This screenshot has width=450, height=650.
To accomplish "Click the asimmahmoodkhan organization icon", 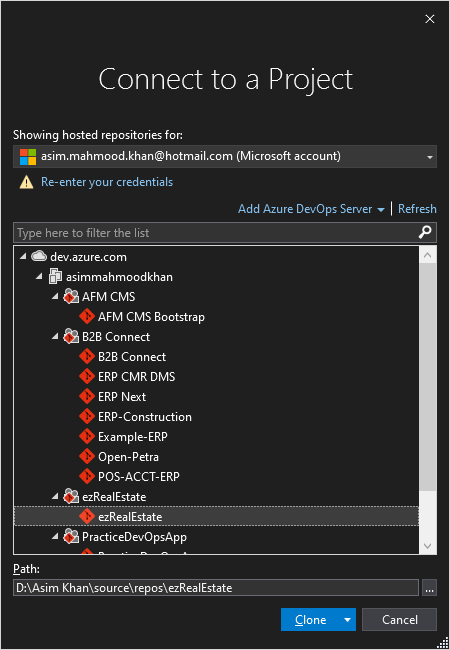I will (x=55, y=276).
